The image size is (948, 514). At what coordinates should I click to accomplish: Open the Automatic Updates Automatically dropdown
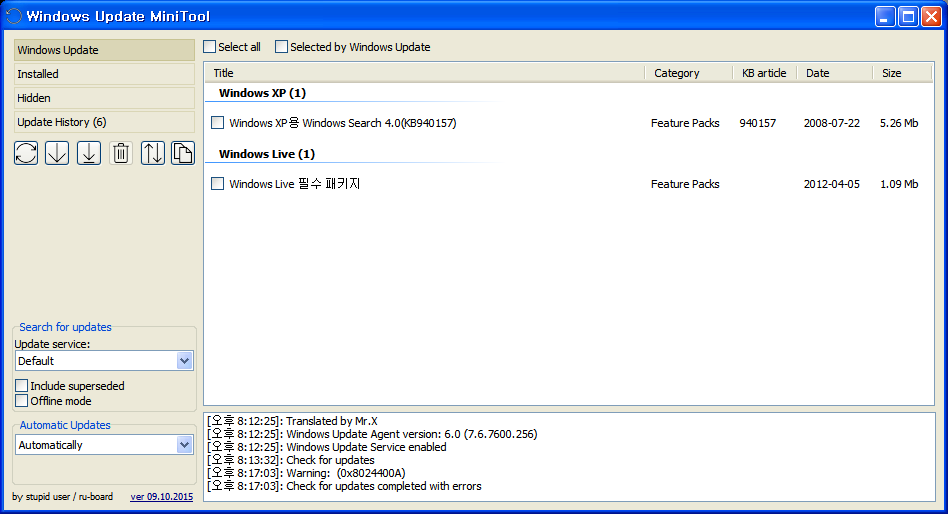[x=104, y=445]
